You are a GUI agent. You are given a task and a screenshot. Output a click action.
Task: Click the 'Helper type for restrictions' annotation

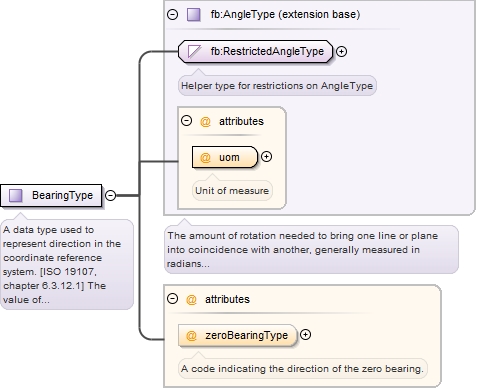(x=277, y=86)
